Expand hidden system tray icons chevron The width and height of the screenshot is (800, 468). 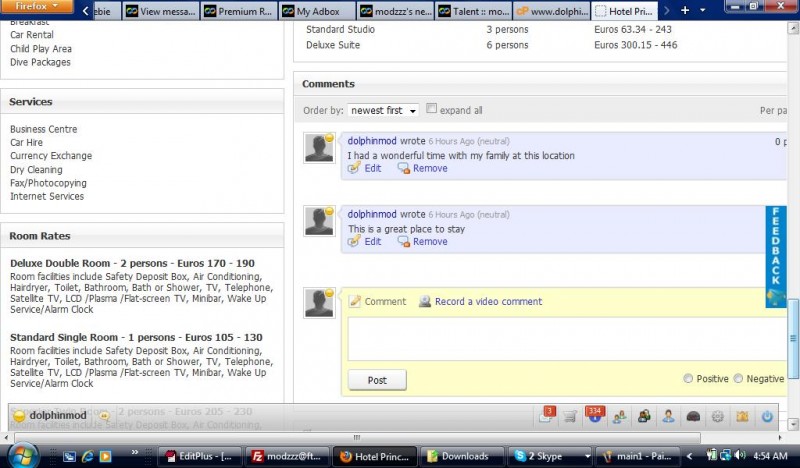689,456
